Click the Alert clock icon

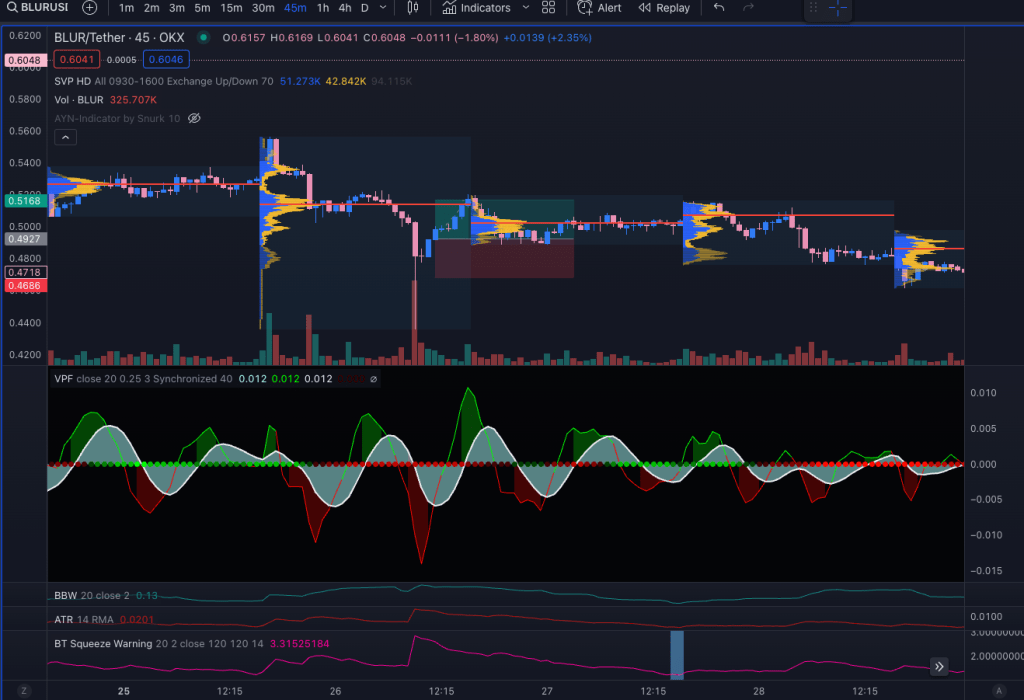point(585,8)
